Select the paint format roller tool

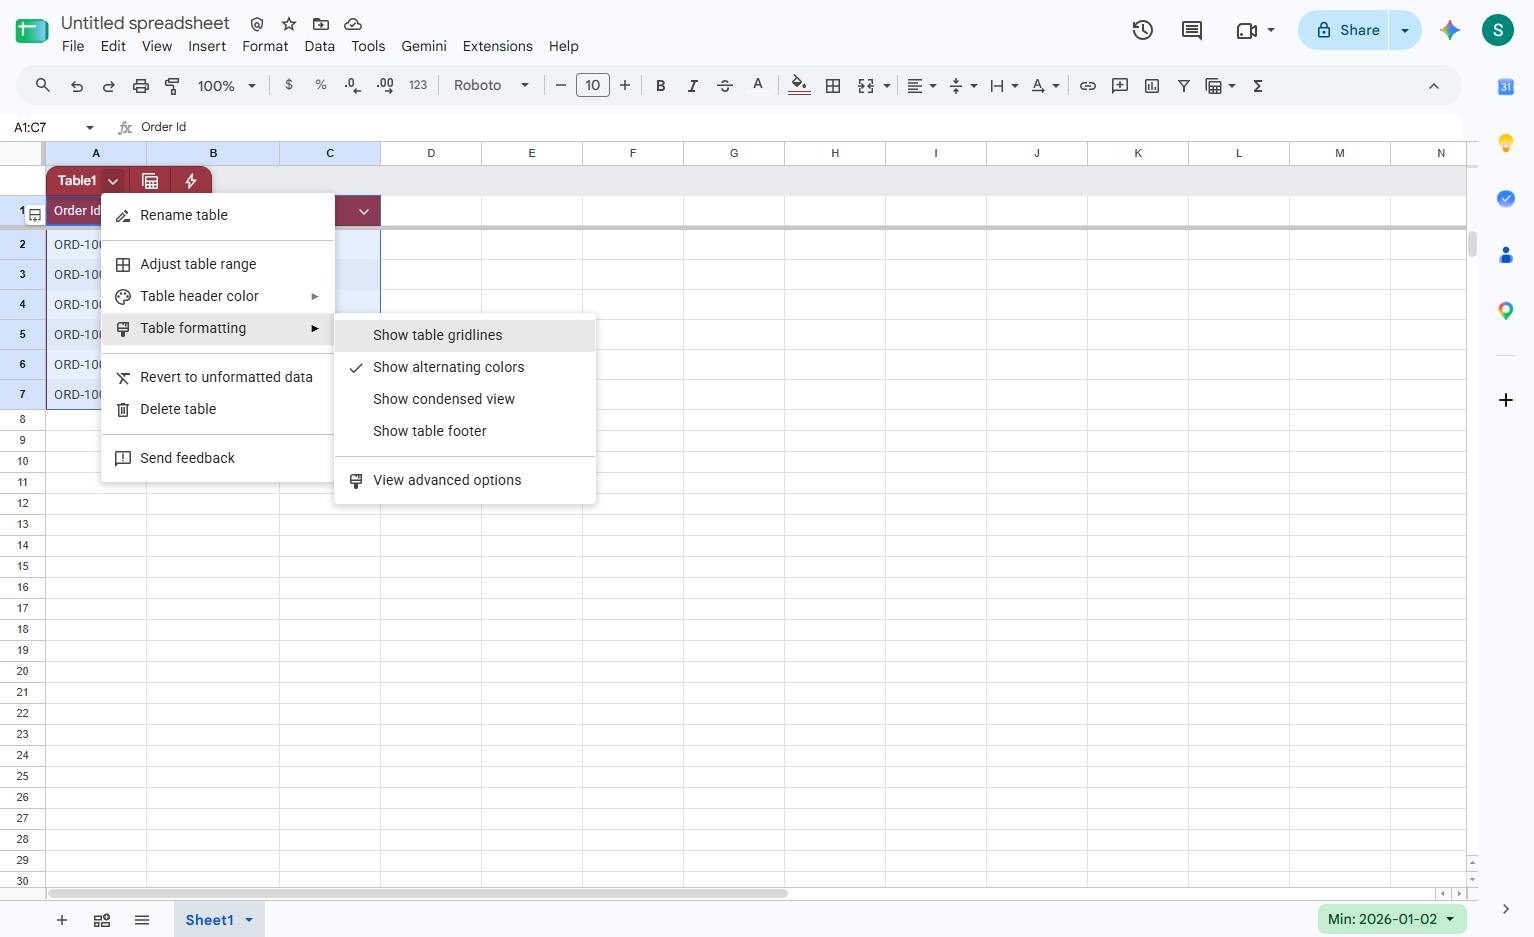172,86
